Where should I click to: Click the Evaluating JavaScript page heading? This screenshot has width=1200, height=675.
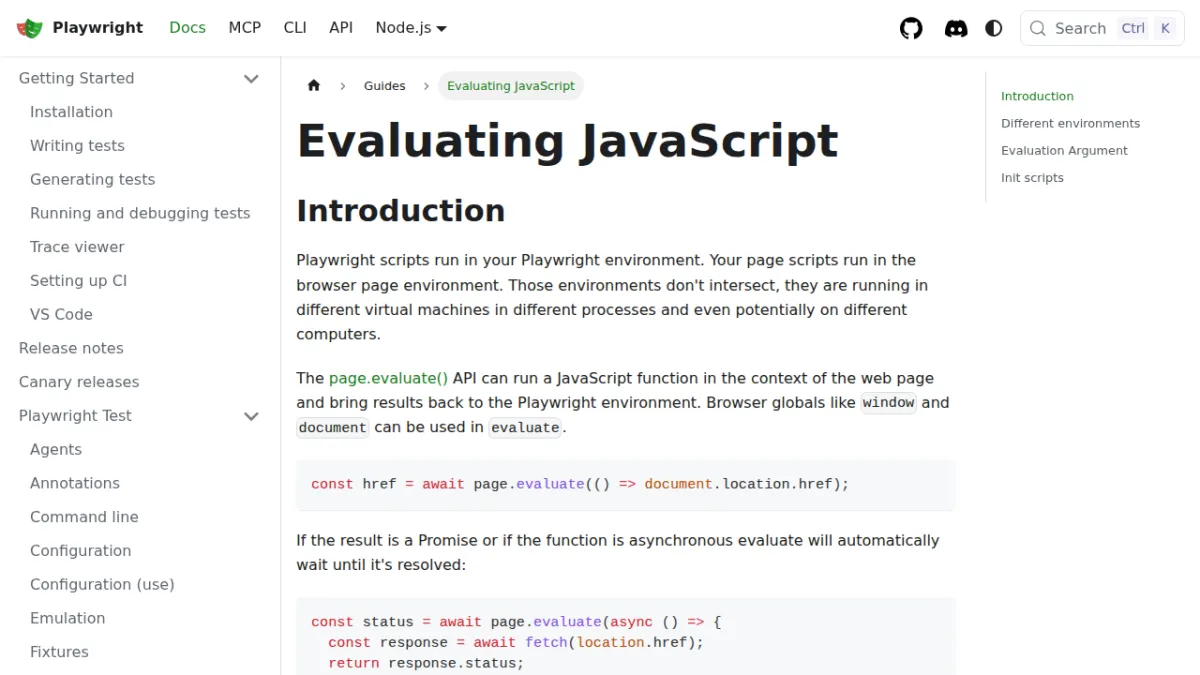567,141
